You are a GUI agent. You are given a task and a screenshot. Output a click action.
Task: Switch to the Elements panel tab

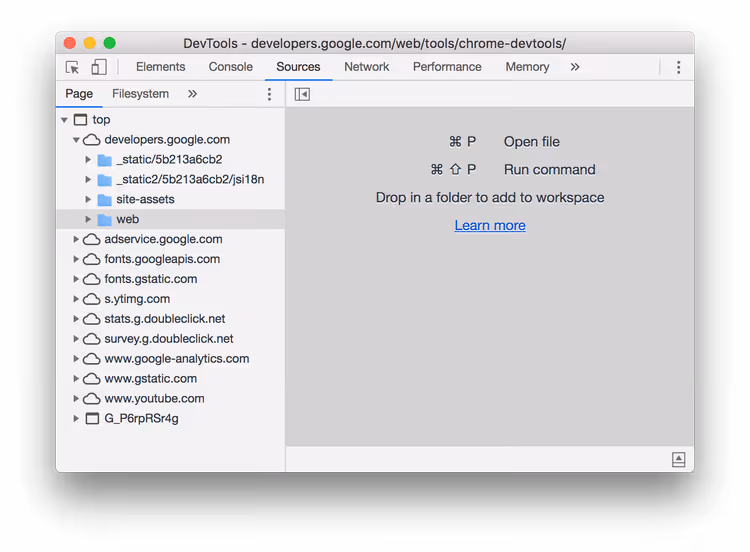pyautogui.click(x=160, y=67)
